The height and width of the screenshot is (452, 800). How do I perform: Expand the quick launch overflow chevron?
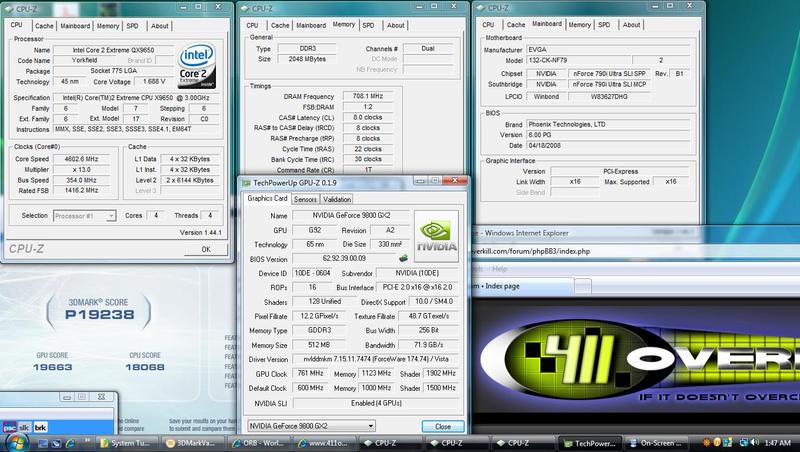[x=87, y=439]
